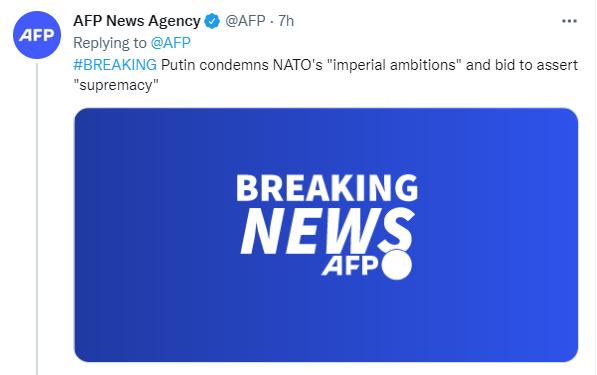This screenshot has height=375, width=597.
Task: Click the blue verified checkmark badge
Action: [x=212, y=21]
